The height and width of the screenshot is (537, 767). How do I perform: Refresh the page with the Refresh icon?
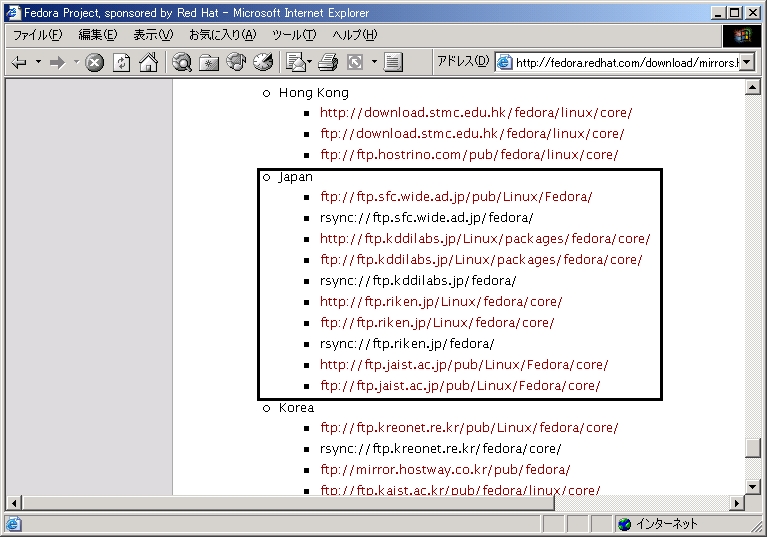[x=121, y=63]
